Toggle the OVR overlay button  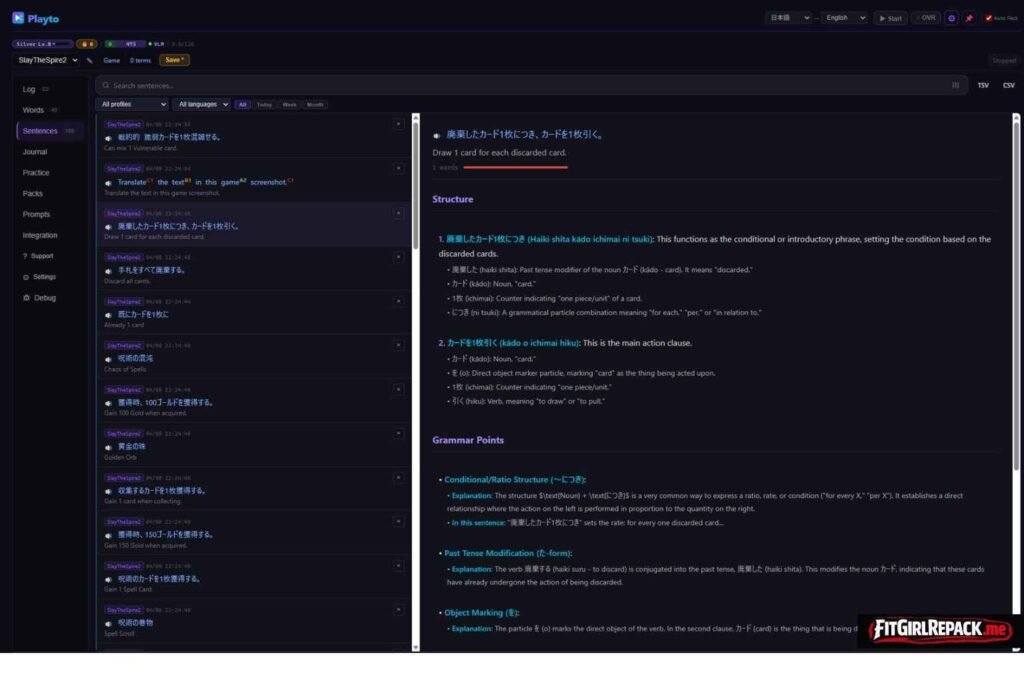pyautogui.click(x=925, y=18)
